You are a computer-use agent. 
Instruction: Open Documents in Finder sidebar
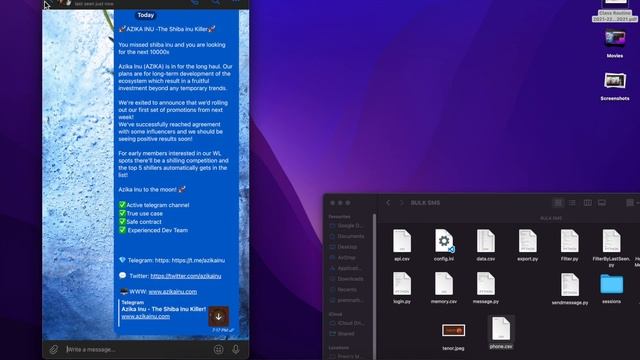(347, 236)
